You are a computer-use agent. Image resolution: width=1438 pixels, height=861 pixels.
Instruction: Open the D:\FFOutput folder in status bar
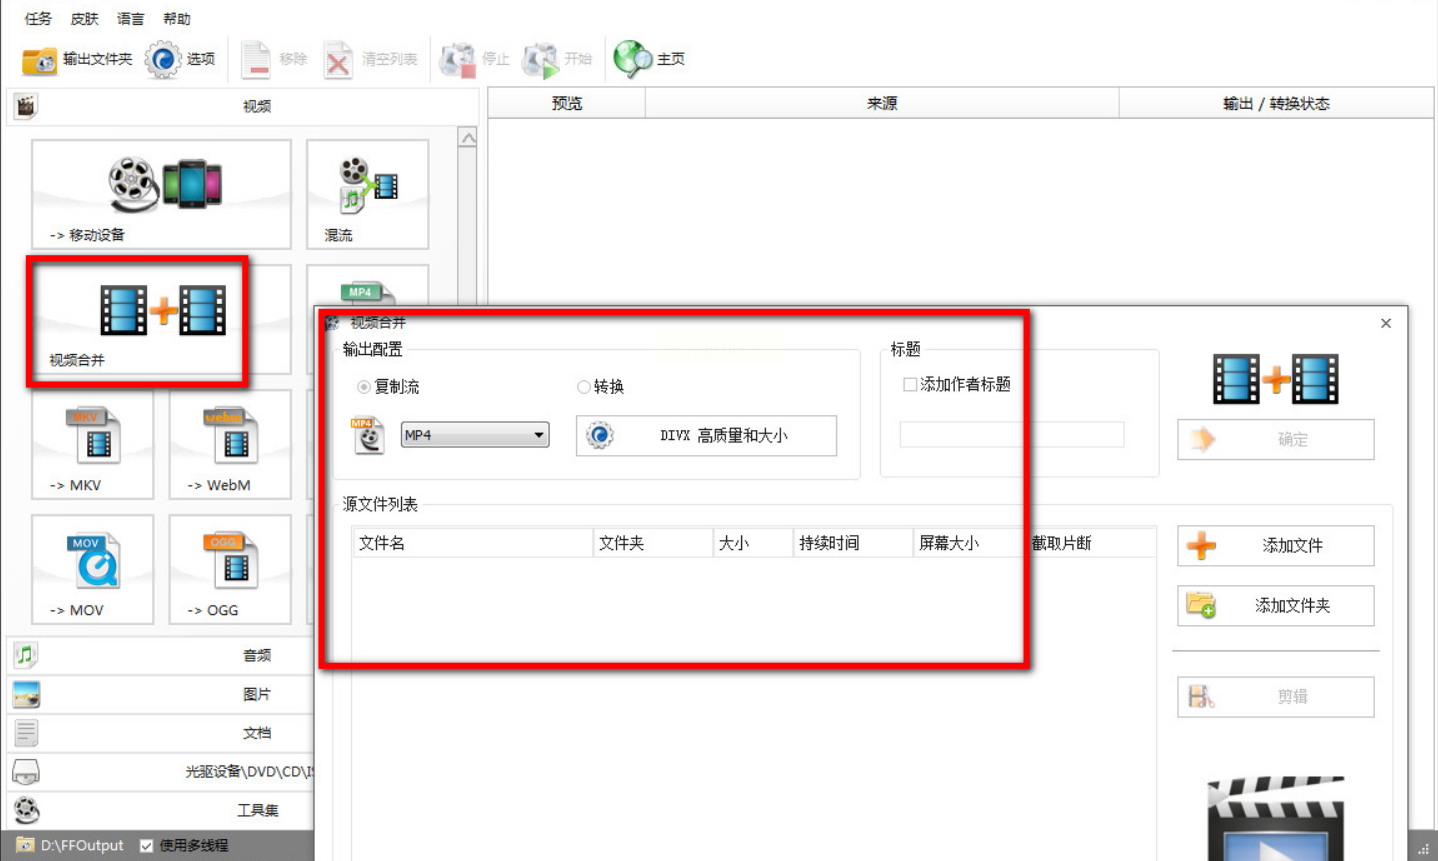(x=71, y=846)
